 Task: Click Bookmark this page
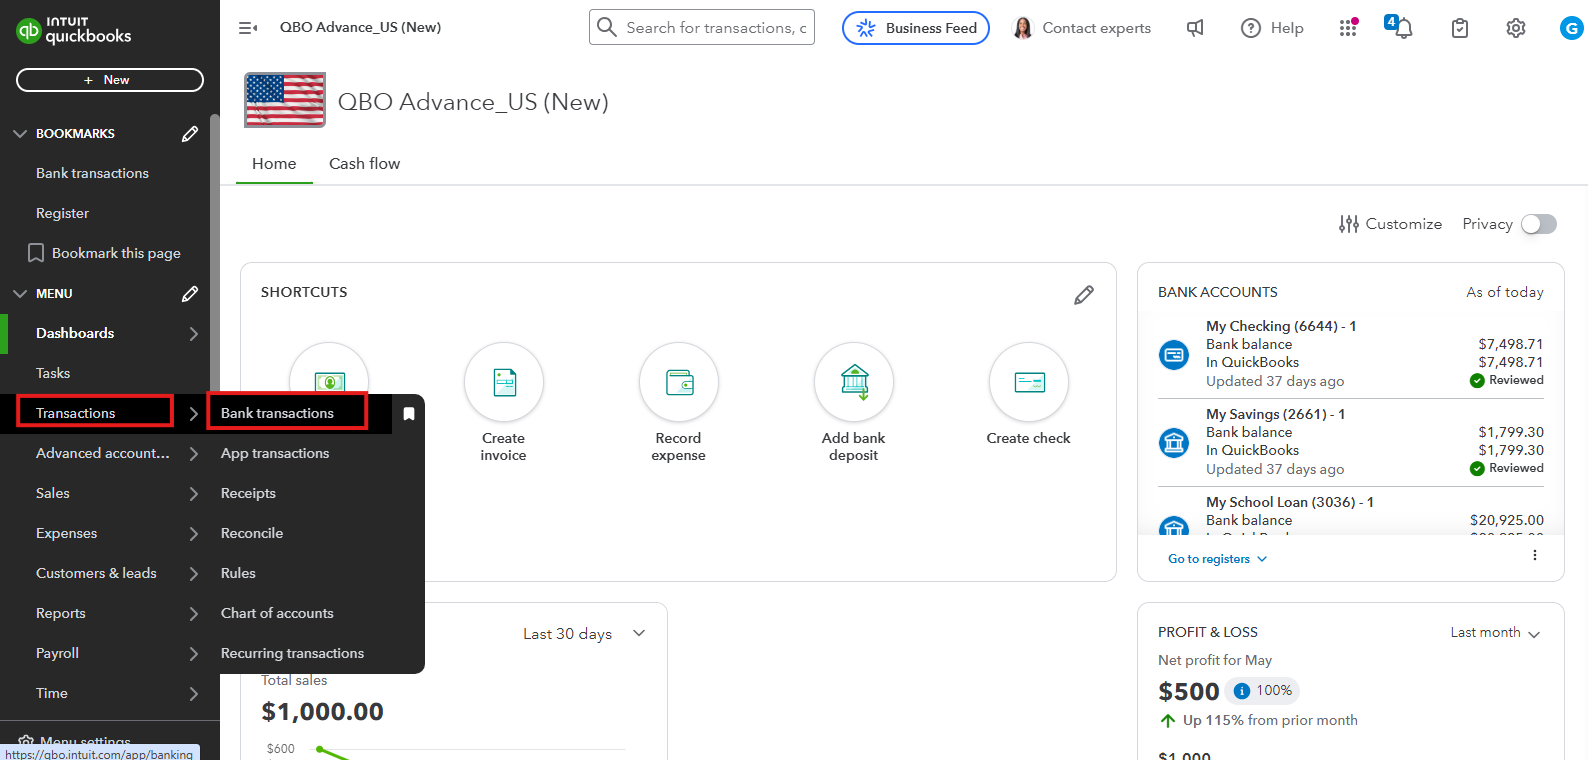(105, 253)
